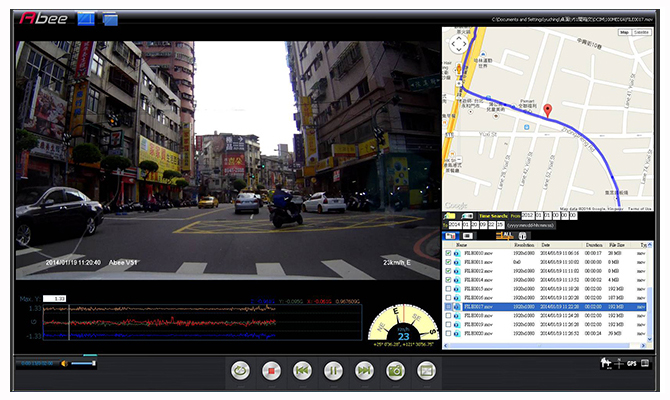Select the Map view tab
The width and height of the screenshot is (670, 400).
coord(624,33)
